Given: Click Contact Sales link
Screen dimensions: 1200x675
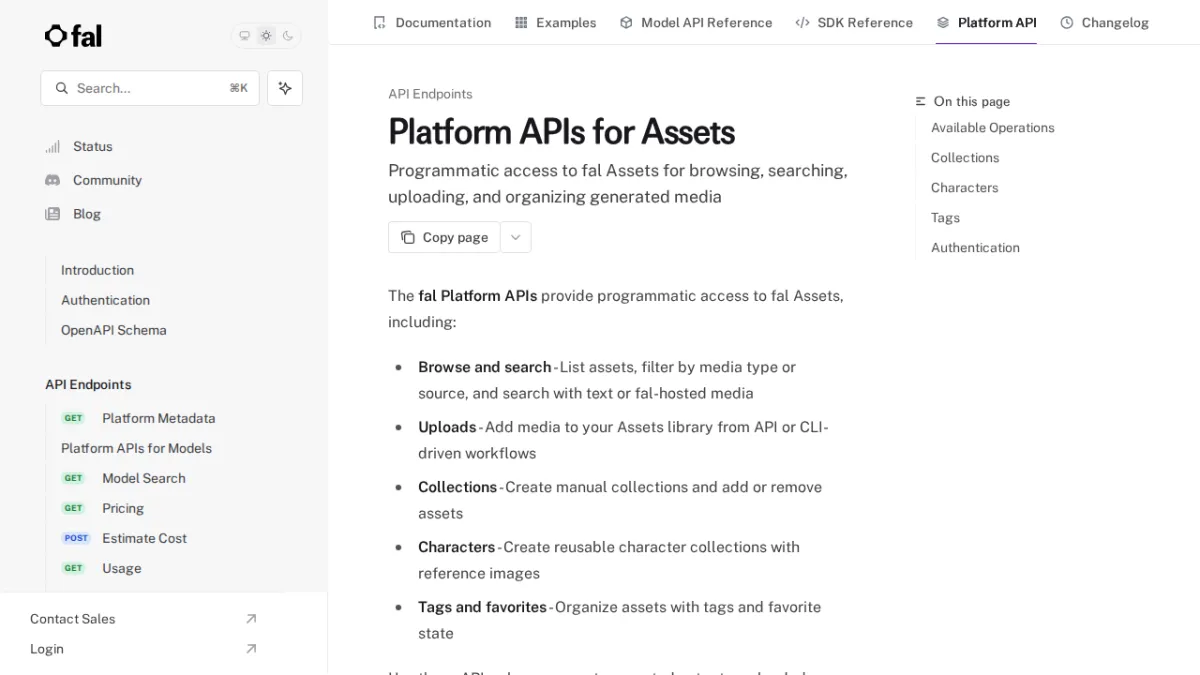Looking at the screenshot, I should click(72, 619).
